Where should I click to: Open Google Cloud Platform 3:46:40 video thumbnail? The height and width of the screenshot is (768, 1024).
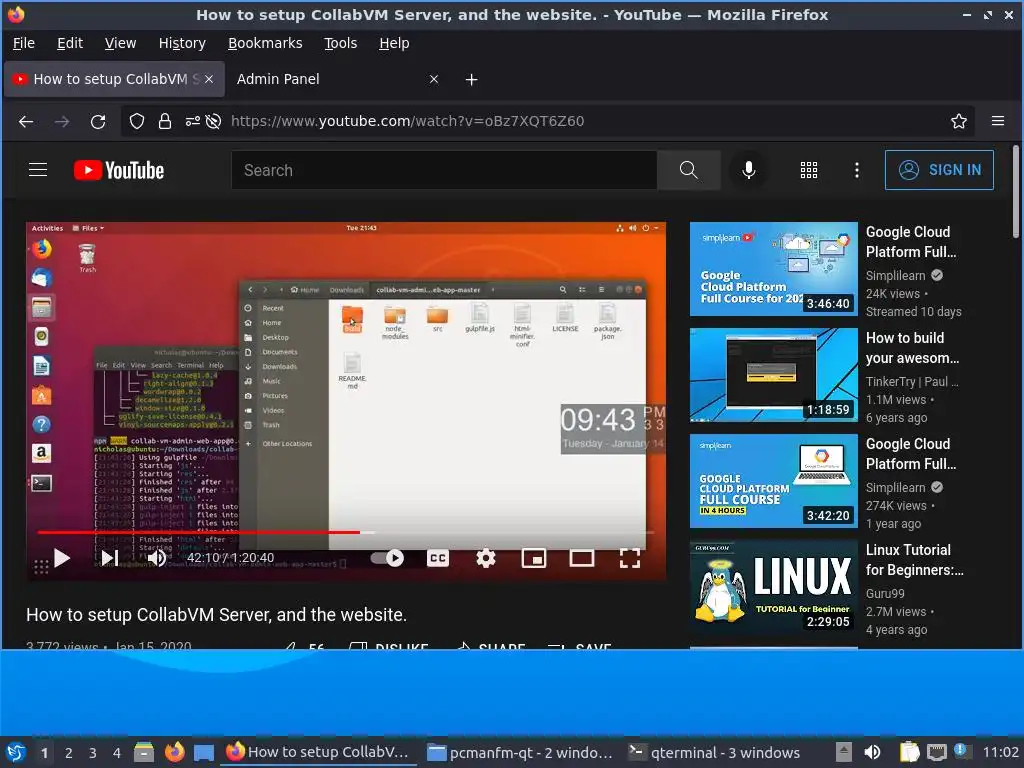point(773,269)
